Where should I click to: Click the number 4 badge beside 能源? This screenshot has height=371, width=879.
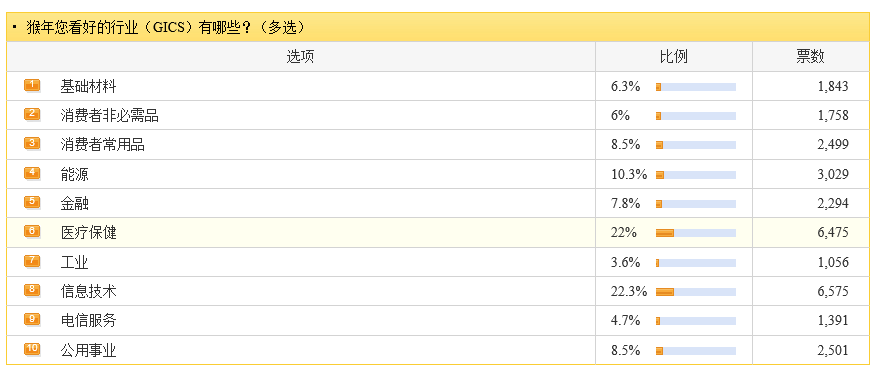[32, 173]
